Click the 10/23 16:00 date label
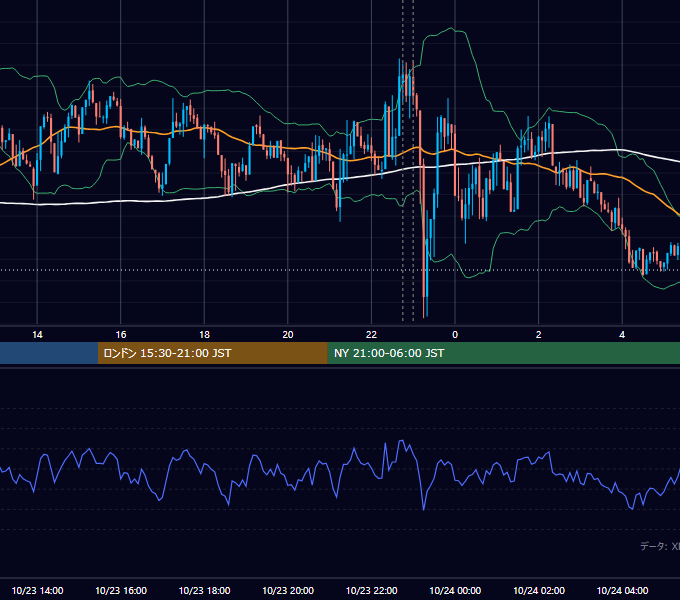 (121, 590)
